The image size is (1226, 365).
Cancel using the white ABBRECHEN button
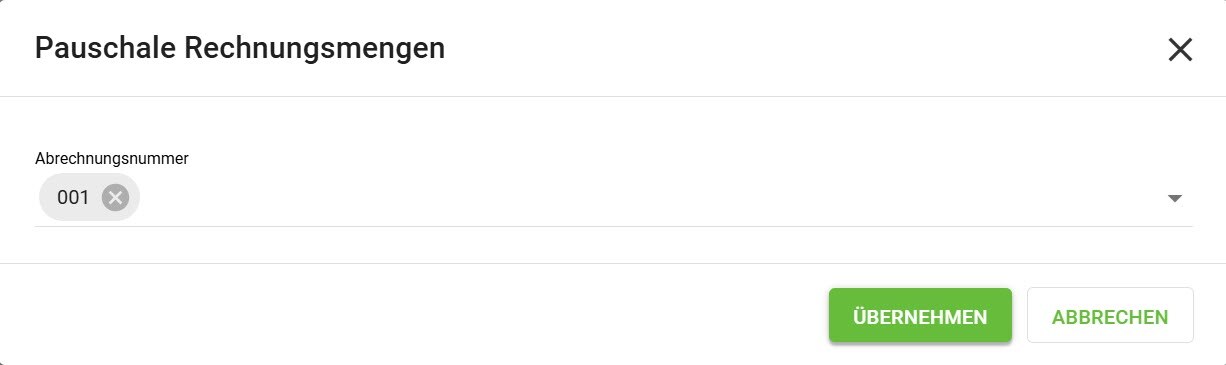coord(1110,316)
